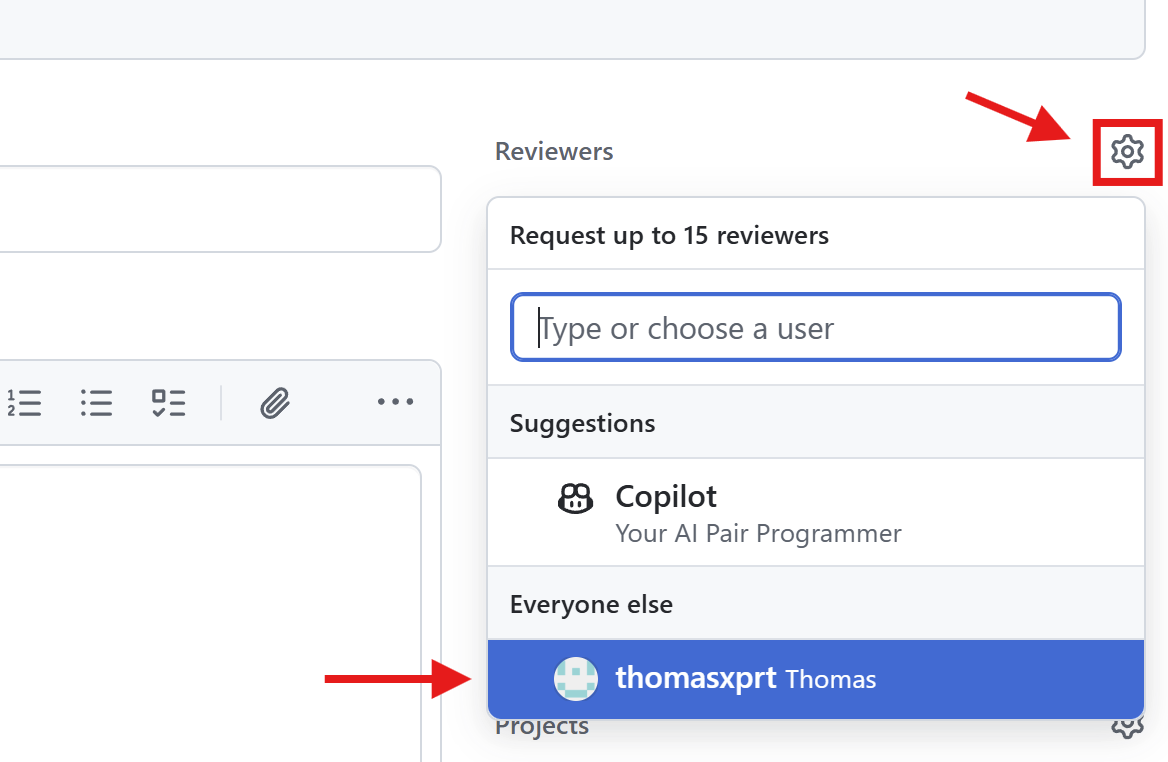1168x762 pixels.
Task: Insert a numbered list
Action: [24, 403]
